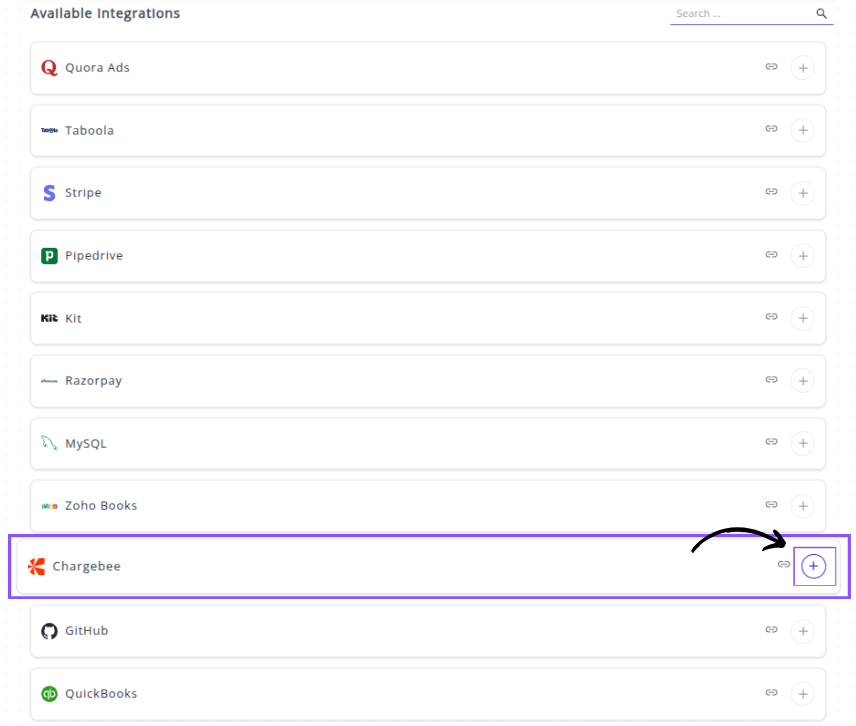Click the magnifier search icon
The image size is (856, 726).
tap(821, 14)
